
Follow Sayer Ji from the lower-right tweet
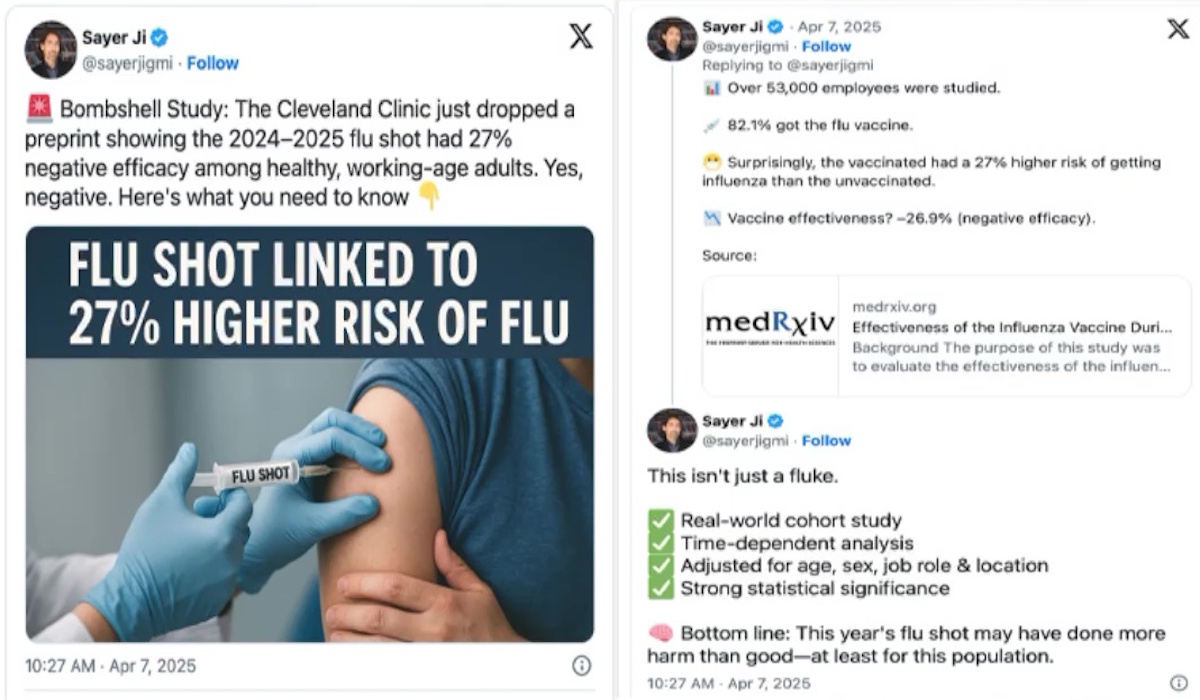coord(826,440)
